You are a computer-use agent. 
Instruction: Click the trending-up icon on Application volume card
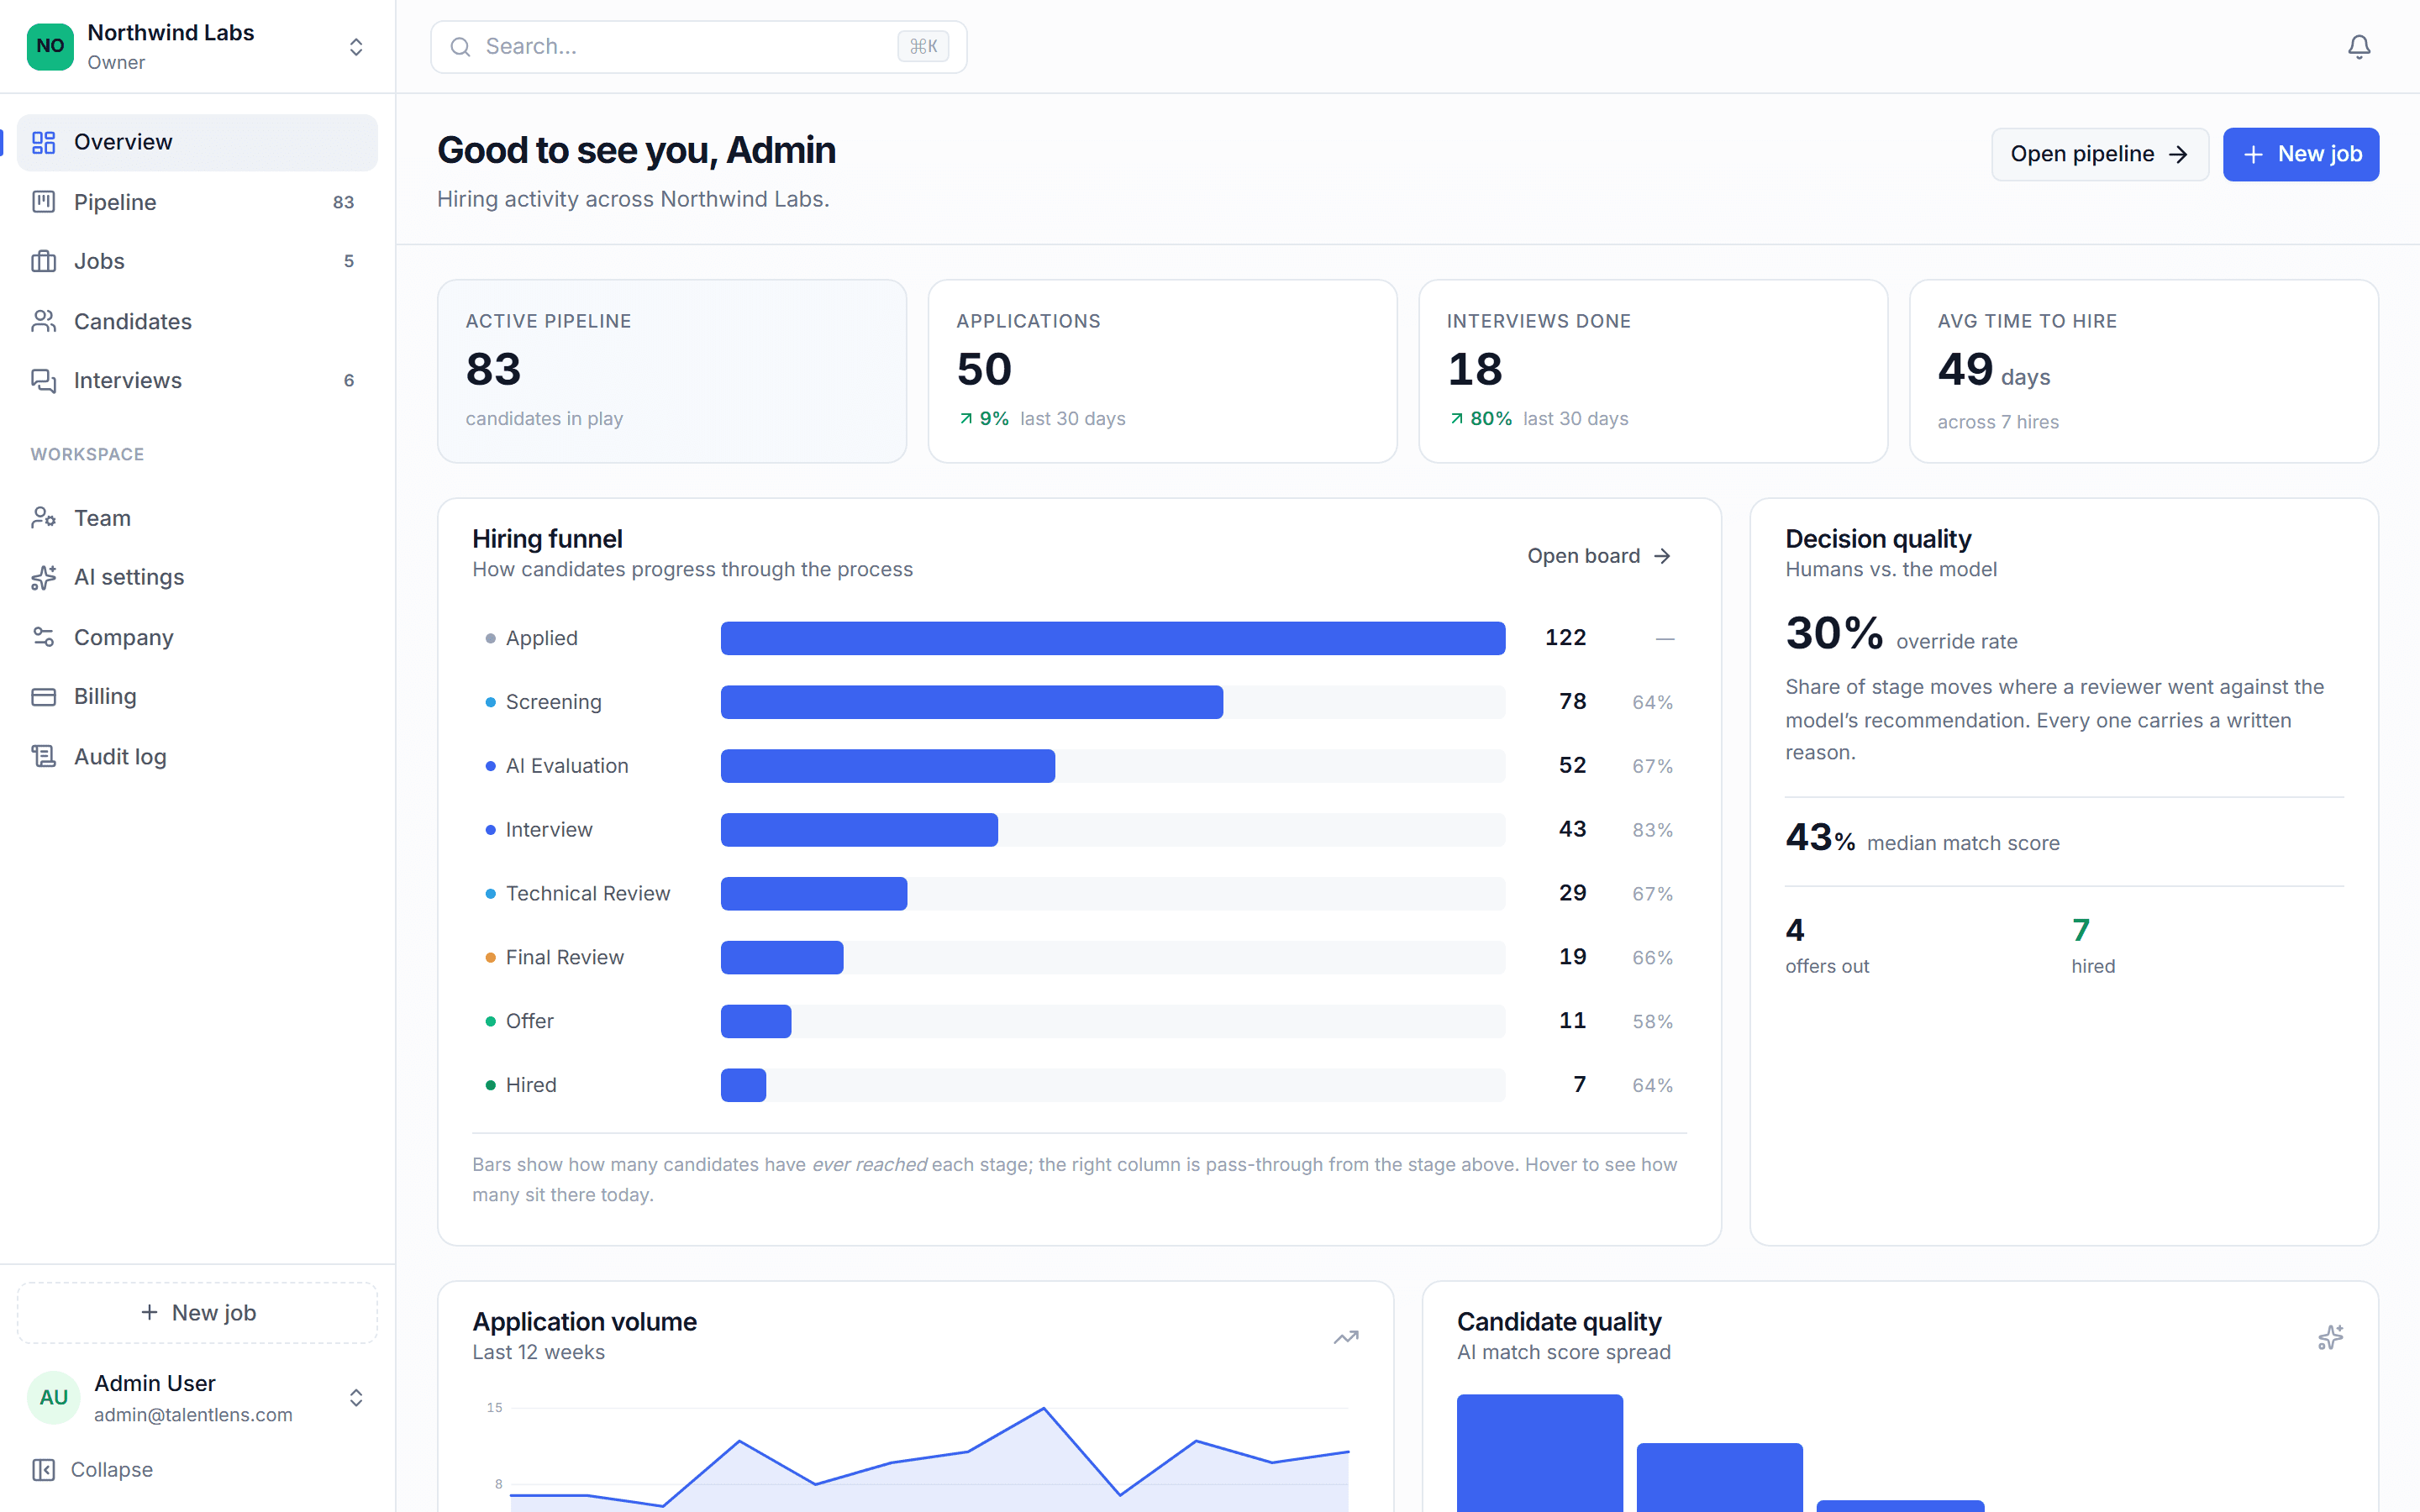1346,1337
